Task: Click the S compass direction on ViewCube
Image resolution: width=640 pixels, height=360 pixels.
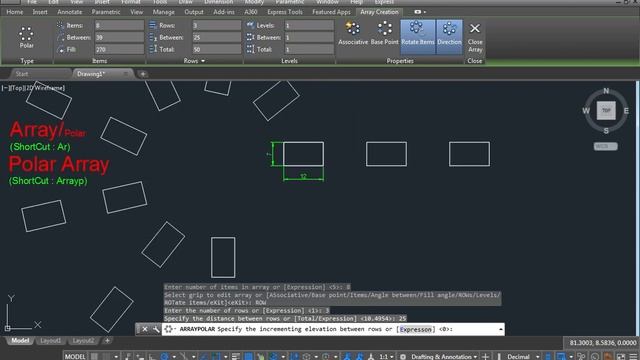Action: 606,131
